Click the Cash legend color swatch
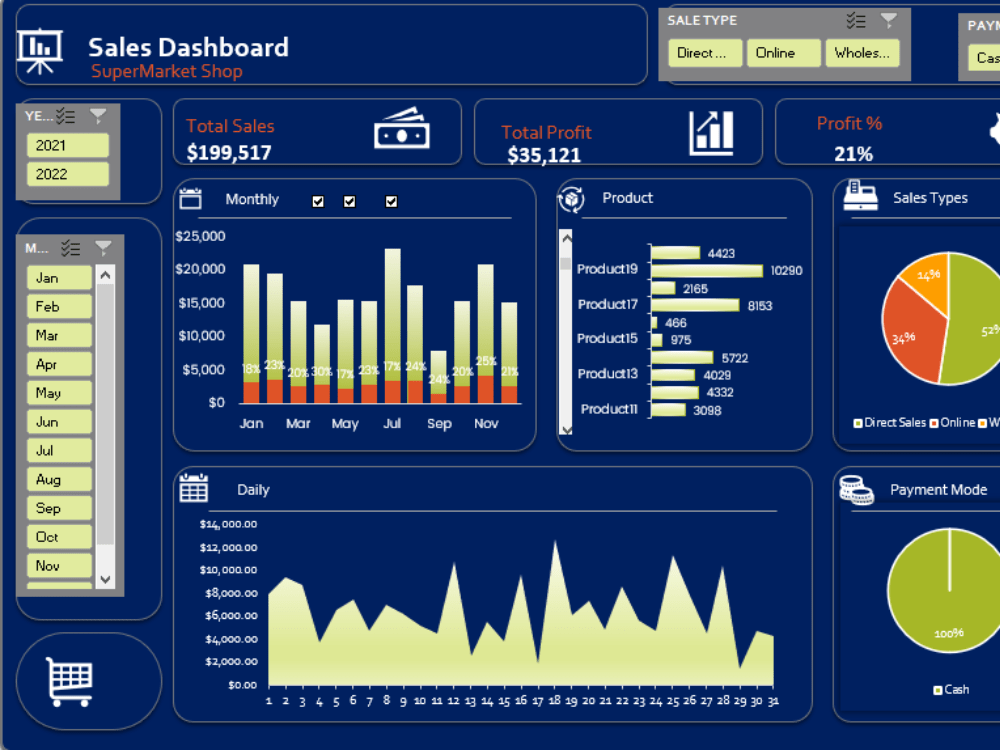Image resolution: width=1000 pixels, height=750 pixels. pyautogui.click(x=938, y=690)
